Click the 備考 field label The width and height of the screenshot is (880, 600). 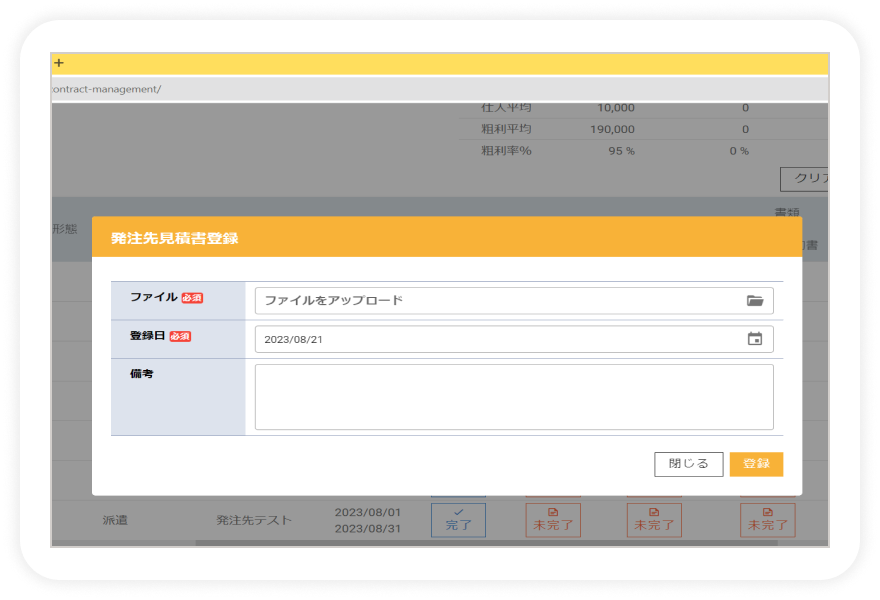[141, 374]
